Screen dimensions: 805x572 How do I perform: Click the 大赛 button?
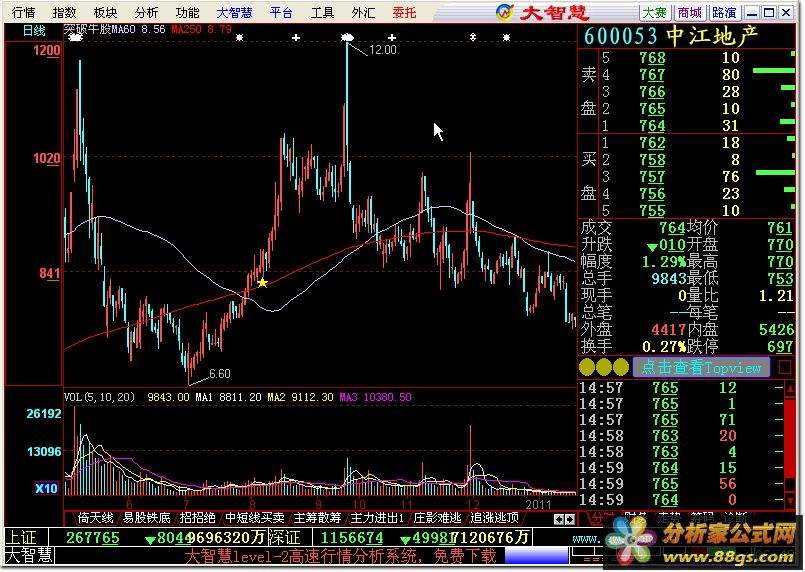[x=655, y=12]
